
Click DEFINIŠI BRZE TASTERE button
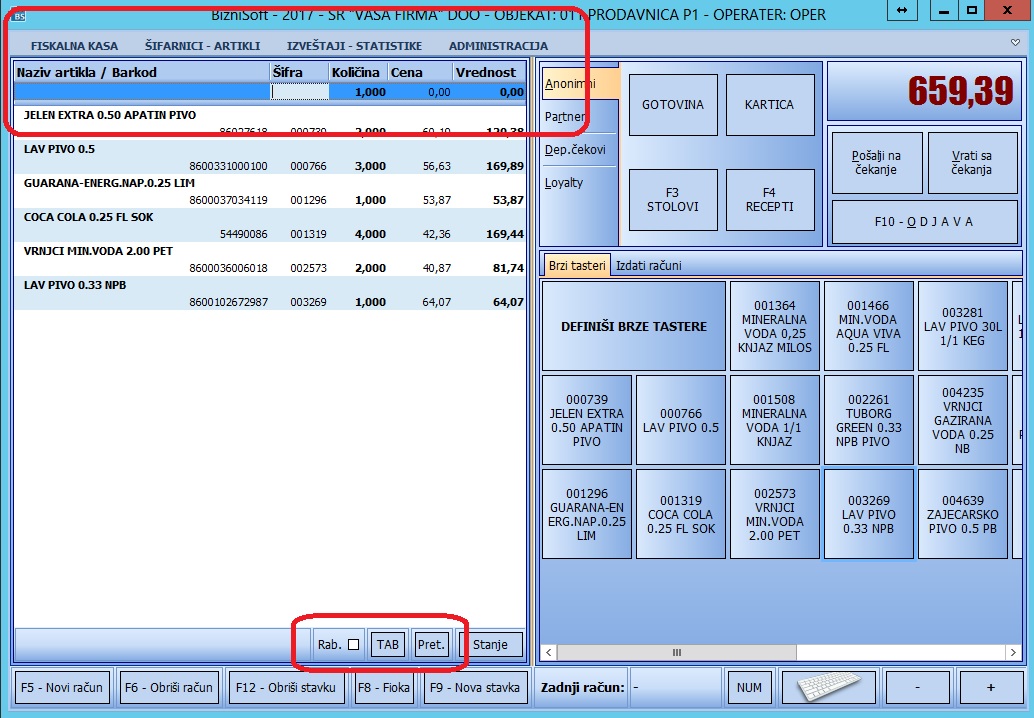[x=634, y=326]
